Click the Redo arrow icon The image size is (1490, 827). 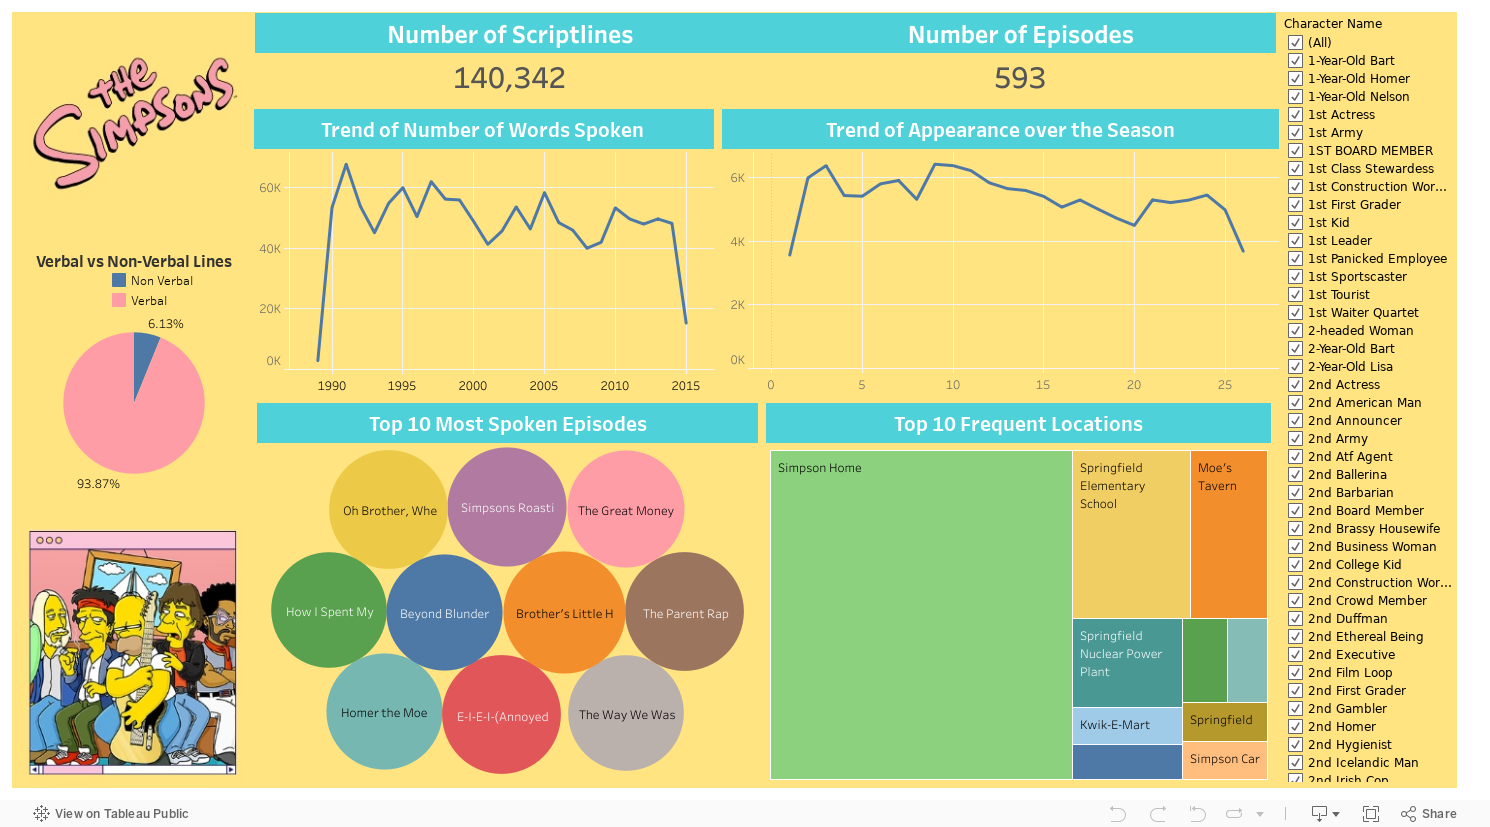click(1158, 814)
